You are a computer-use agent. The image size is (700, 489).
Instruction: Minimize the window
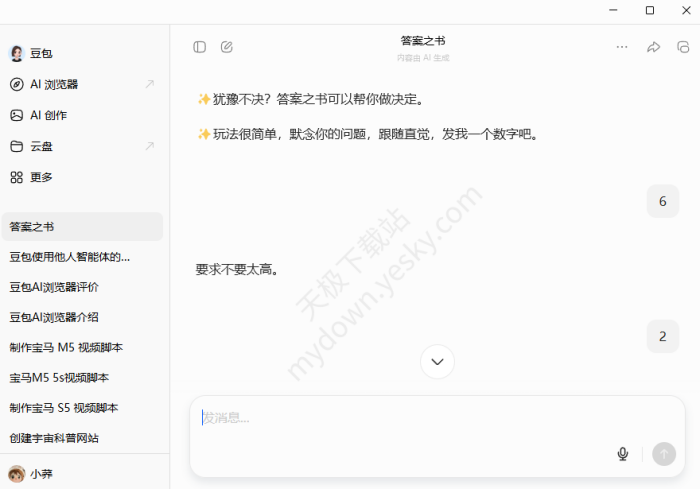coord(613,10)
